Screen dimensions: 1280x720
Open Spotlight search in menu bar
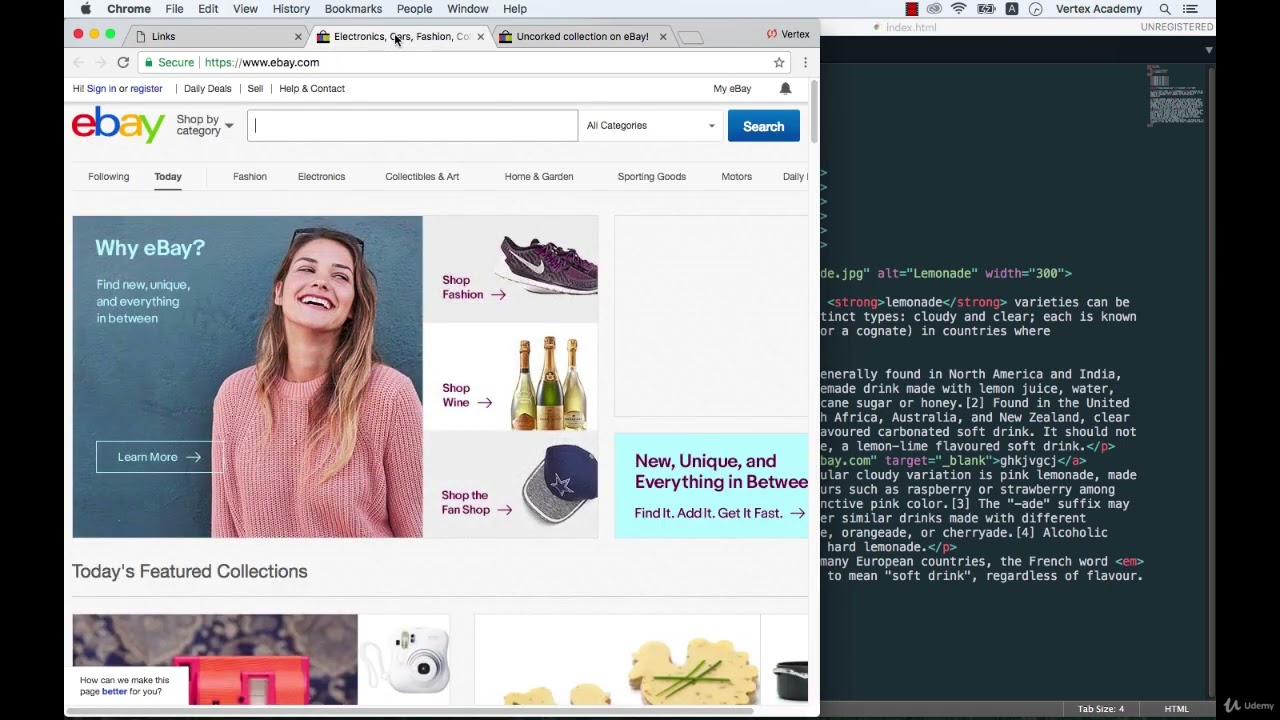[1165, 9]
